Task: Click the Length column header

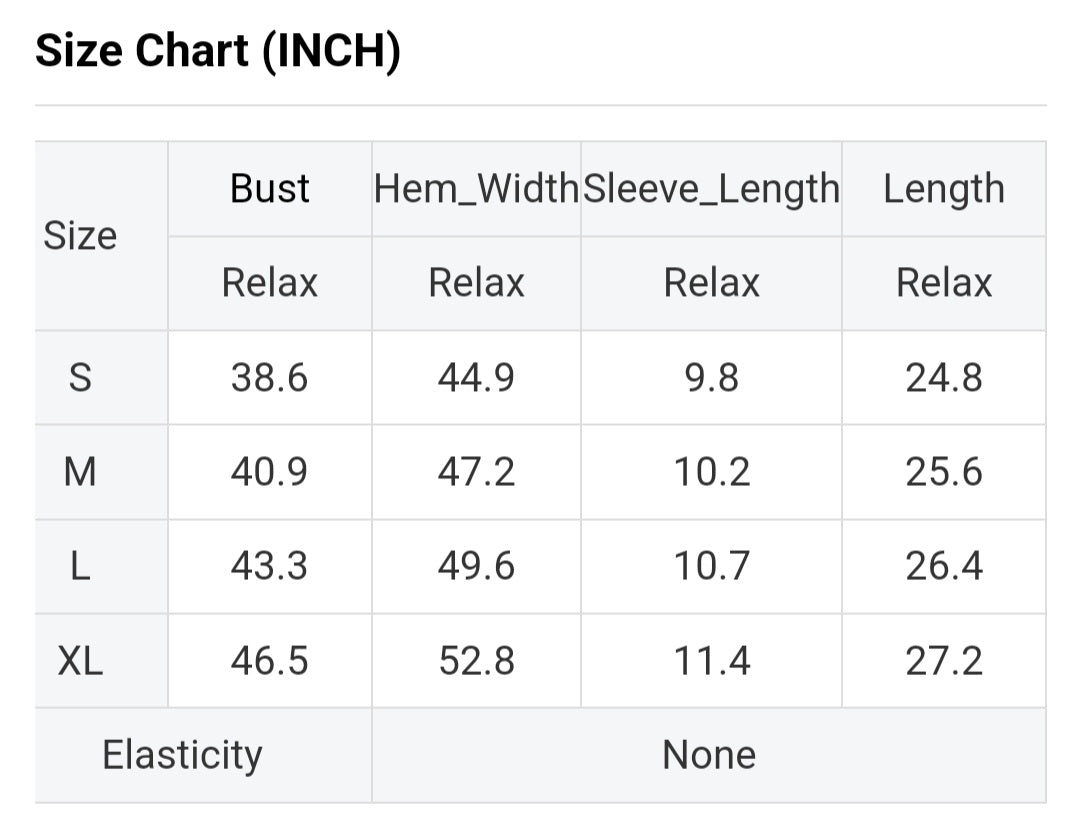Action: [944, 189]
